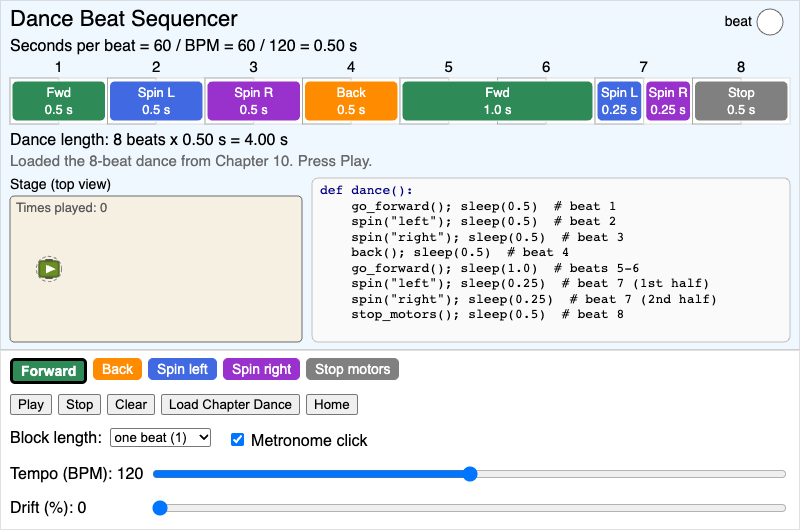Click the 'Dance Beat Sequencer' title
The width and height of the screenshot is (800, 532).
coord(124,19)
